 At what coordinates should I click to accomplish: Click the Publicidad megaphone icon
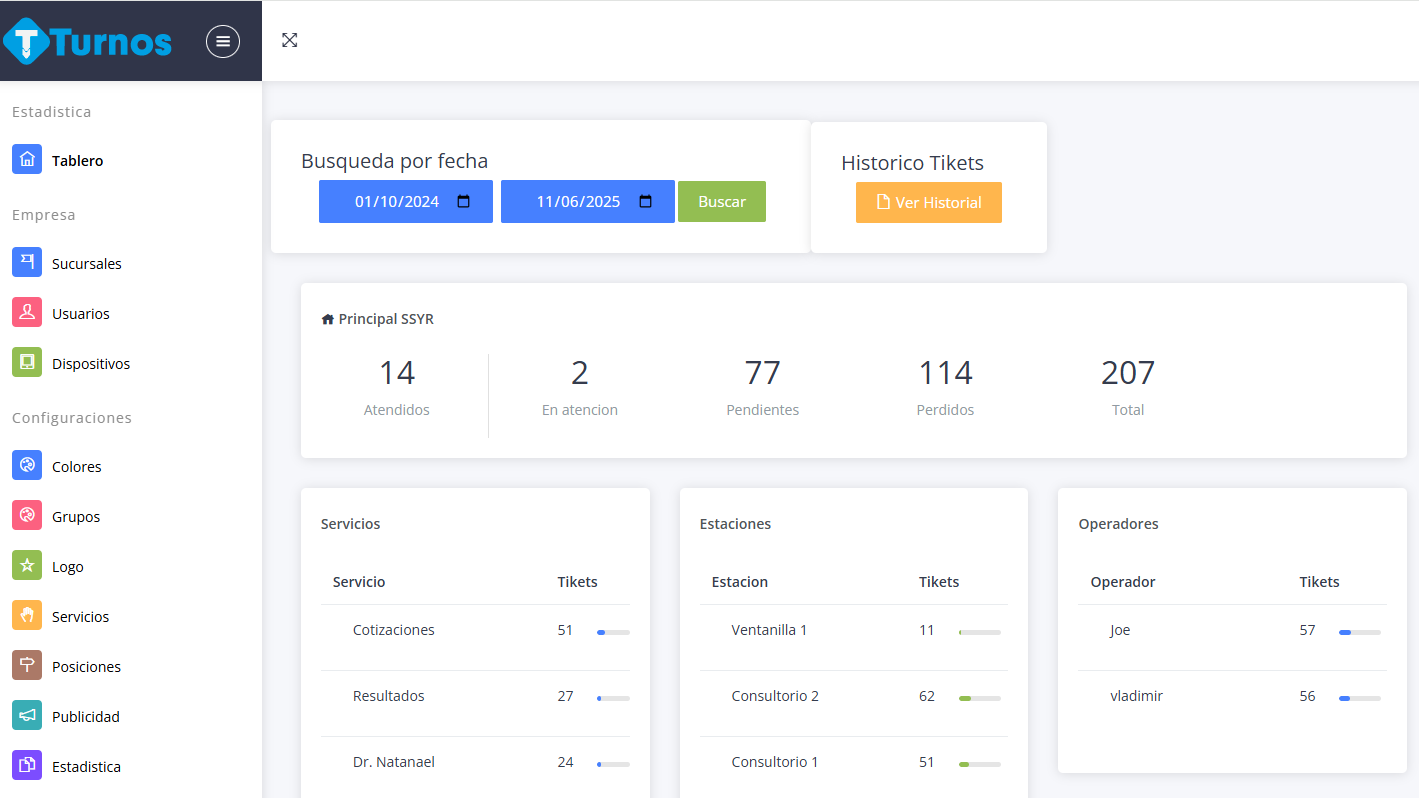click(27, 716)
